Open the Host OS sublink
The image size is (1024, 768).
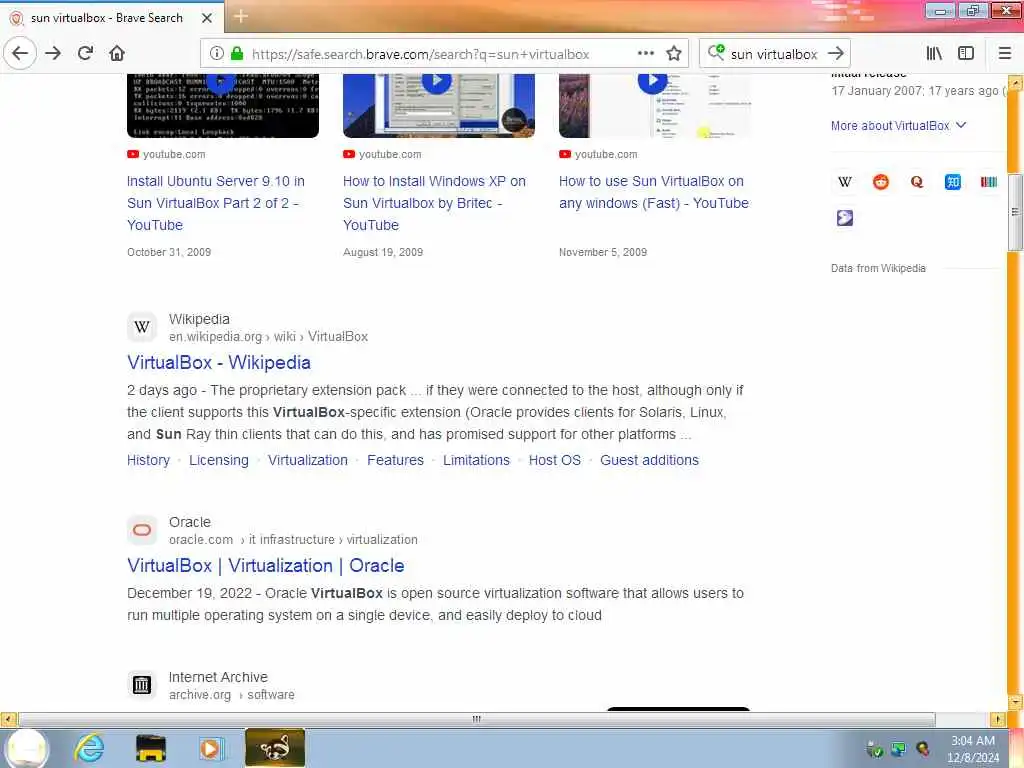coord(554,460)
